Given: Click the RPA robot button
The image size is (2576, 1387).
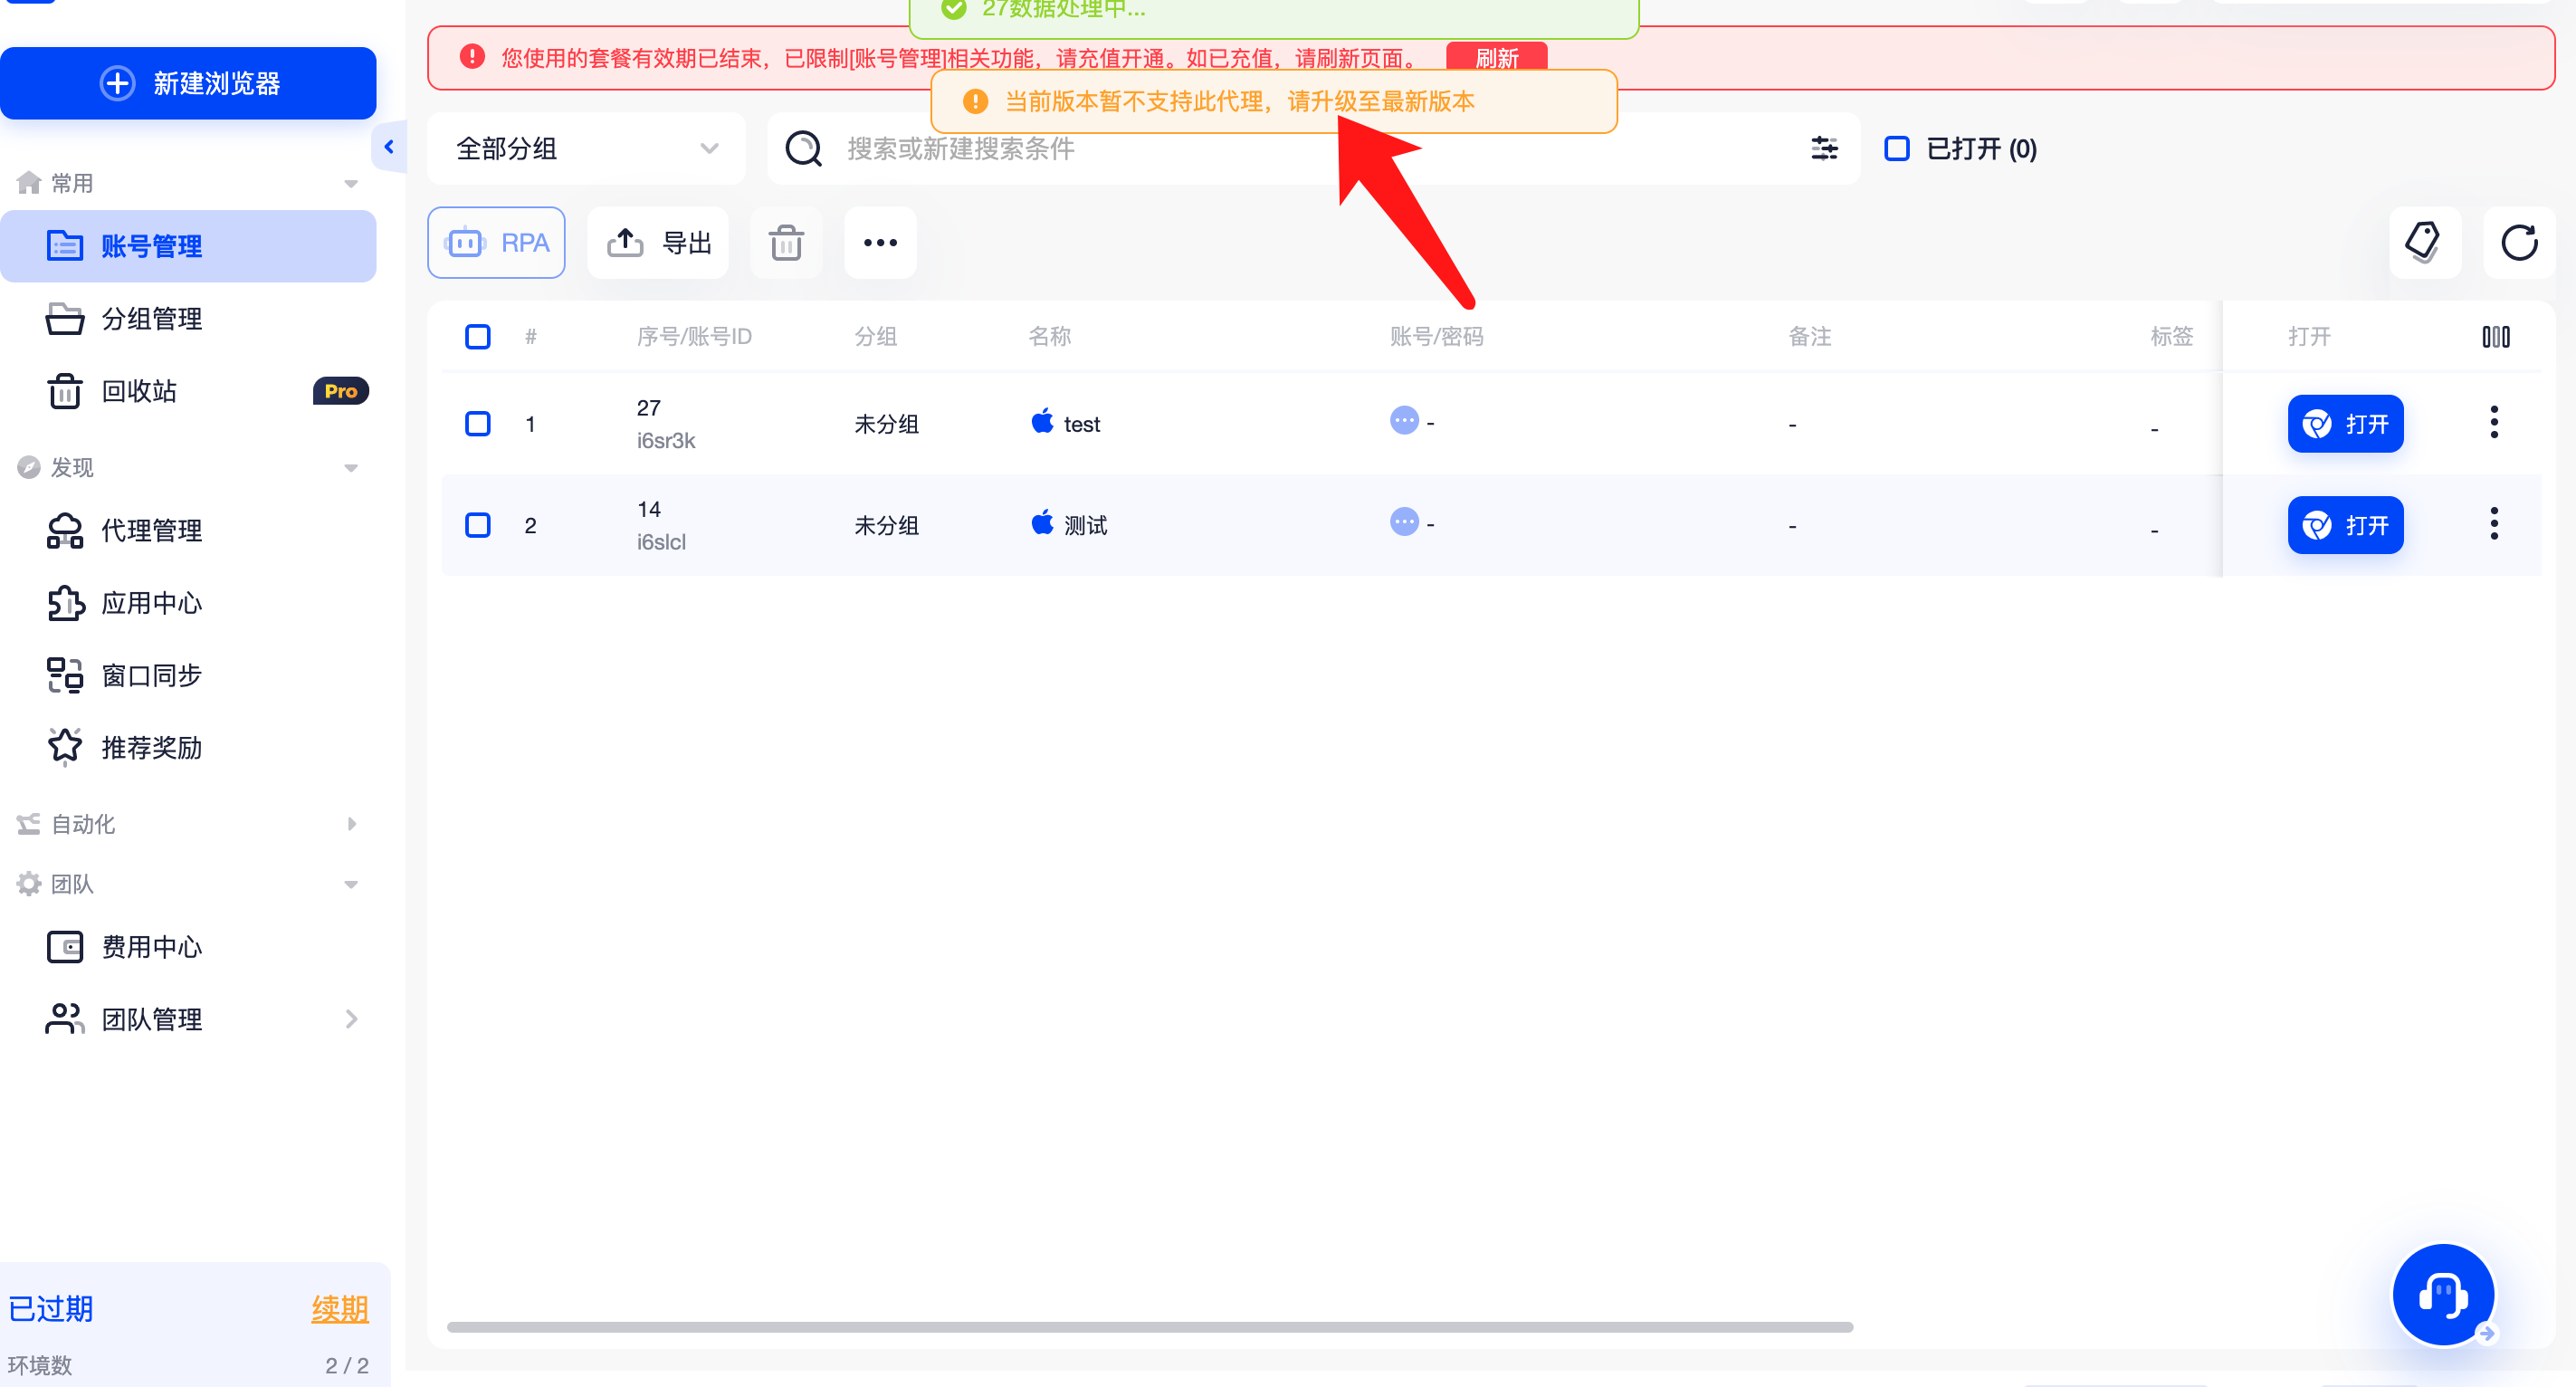Looking at the screenshot, I should tap(496, 243).
